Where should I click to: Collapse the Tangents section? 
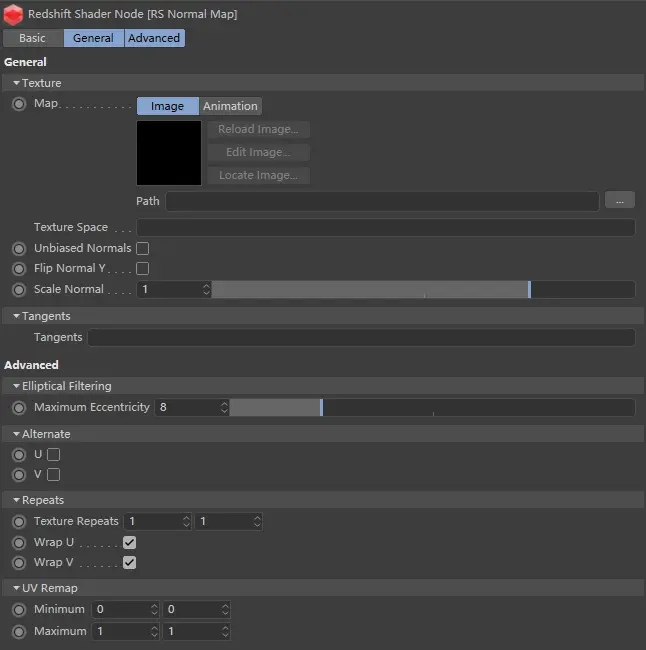[16, 316]
